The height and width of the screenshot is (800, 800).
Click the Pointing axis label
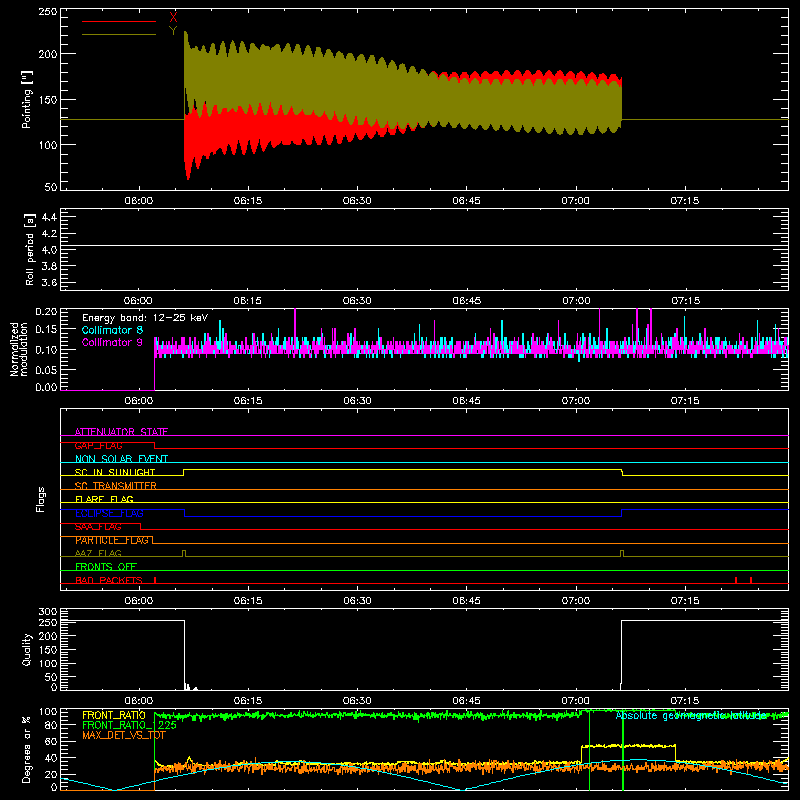[x=27, y=99]
